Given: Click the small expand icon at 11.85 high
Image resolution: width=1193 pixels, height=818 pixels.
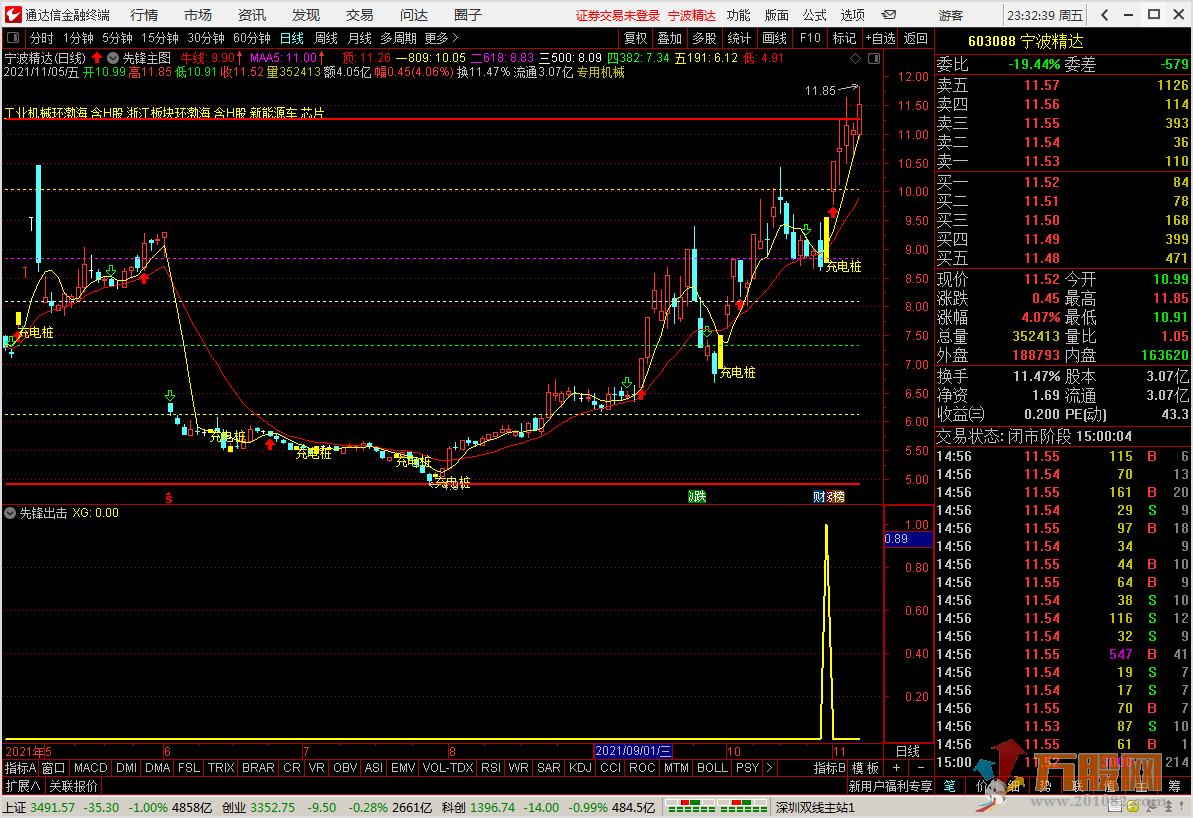Looking at the screenshot, I should pos(850,89).
